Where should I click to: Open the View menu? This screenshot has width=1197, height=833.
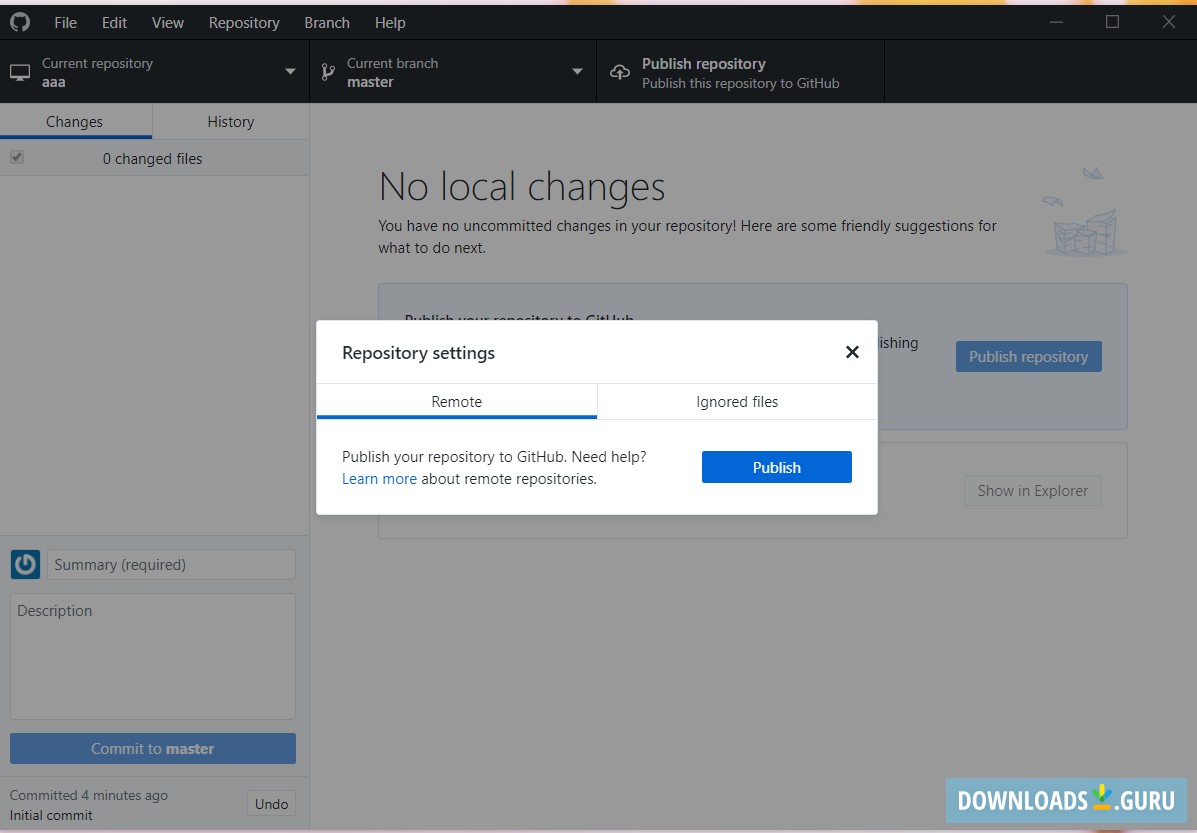(167, 23)
